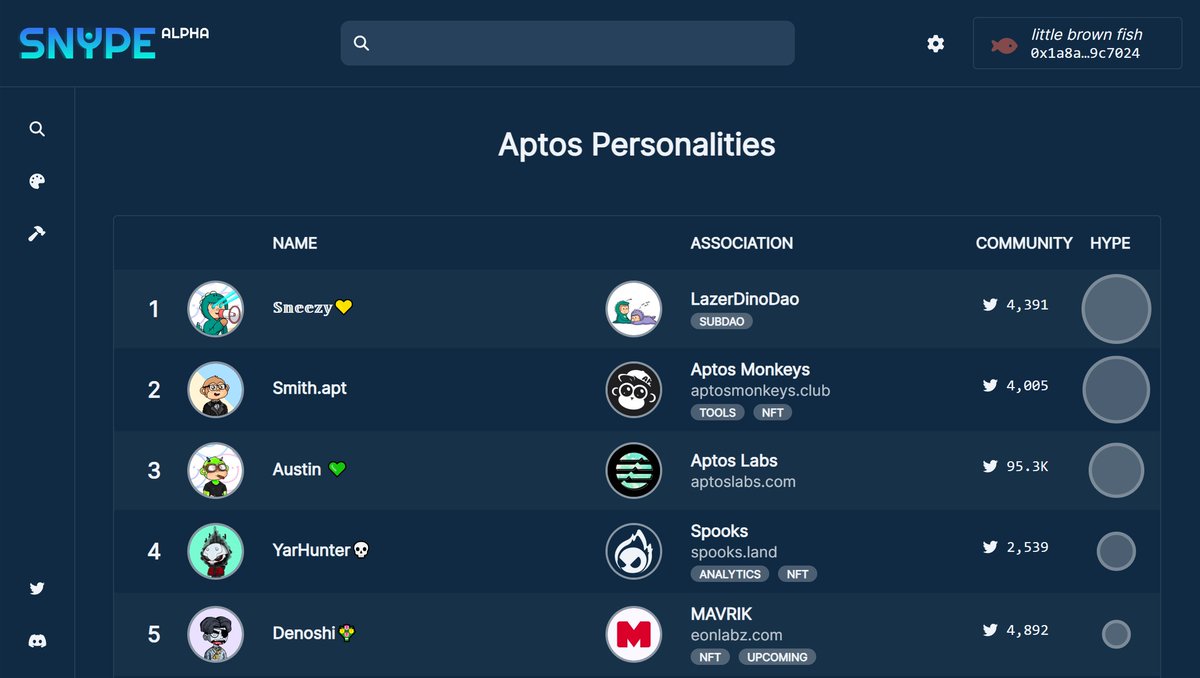Open the Spooks flame logo

coord(634,551)
